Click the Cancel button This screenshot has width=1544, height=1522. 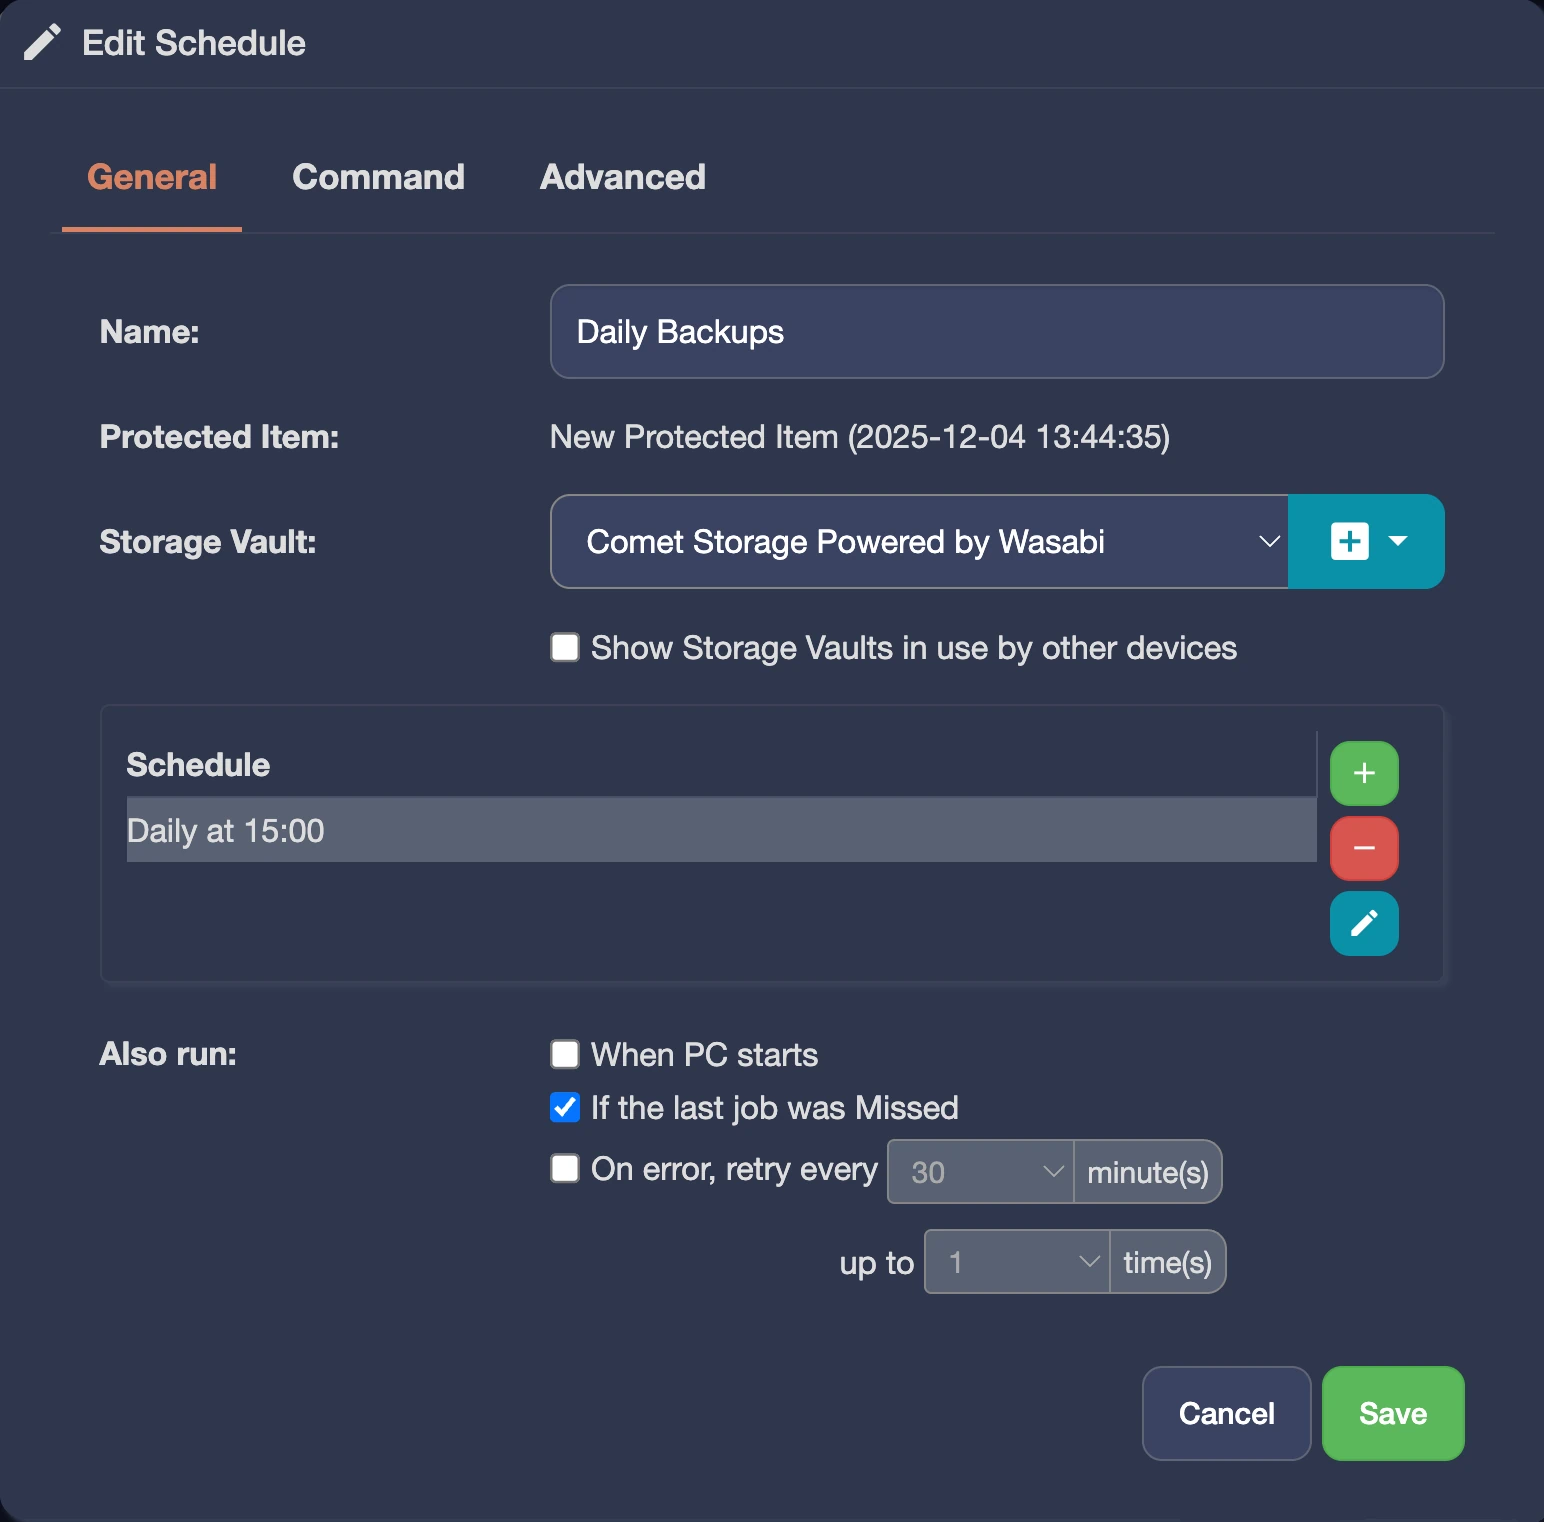[1227, 1413]
